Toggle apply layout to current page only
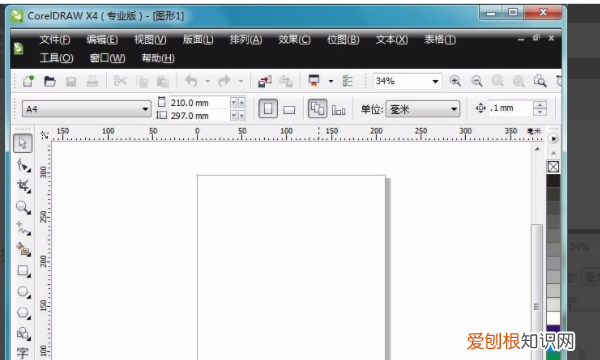The height and width of the screenshot is (360, 600). pos(338,110)
